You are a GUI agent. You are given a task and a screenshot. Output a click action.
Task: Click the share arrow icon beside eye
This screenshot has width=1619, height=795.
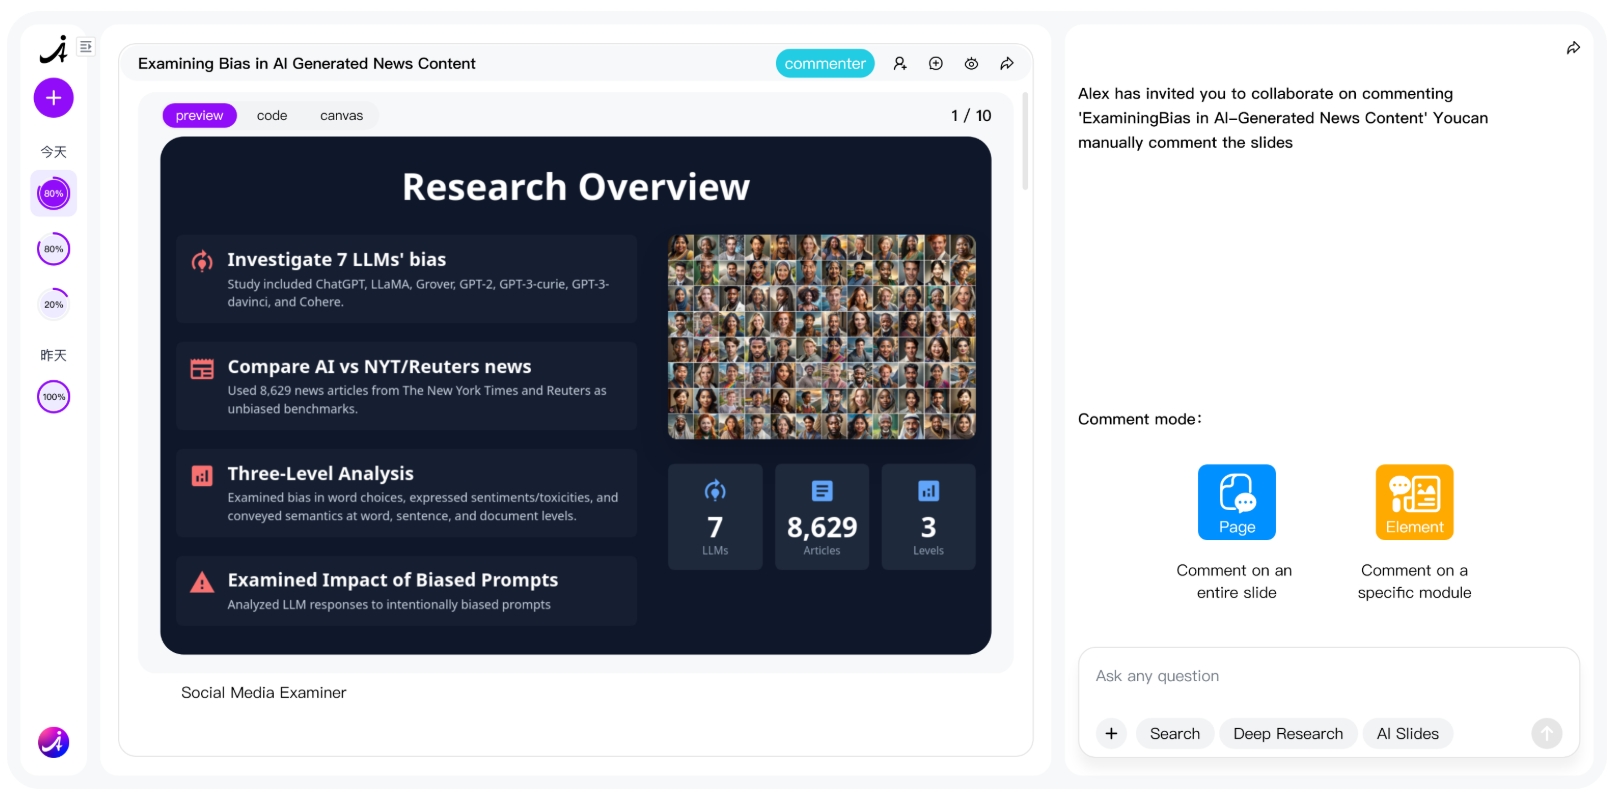pos(1007,64)
